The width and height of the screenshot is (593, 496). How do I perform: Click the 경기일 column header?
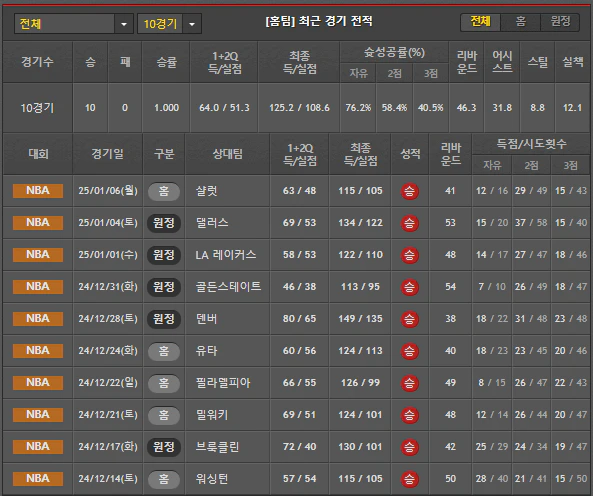107,154
